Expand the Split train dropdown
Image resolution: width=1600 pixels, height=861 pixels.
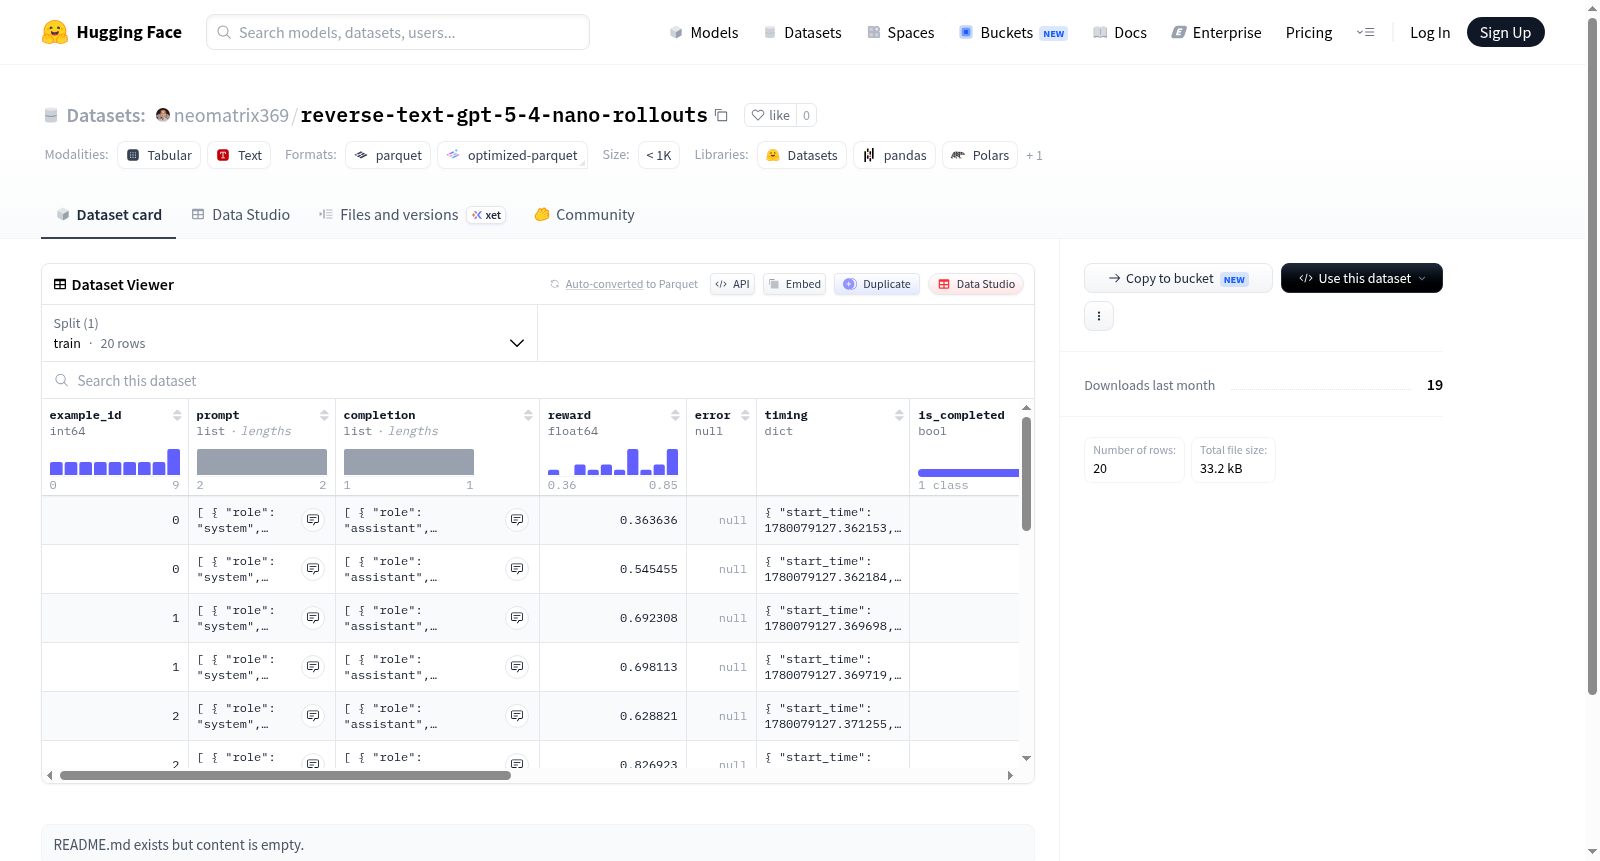tap(289, 333)
